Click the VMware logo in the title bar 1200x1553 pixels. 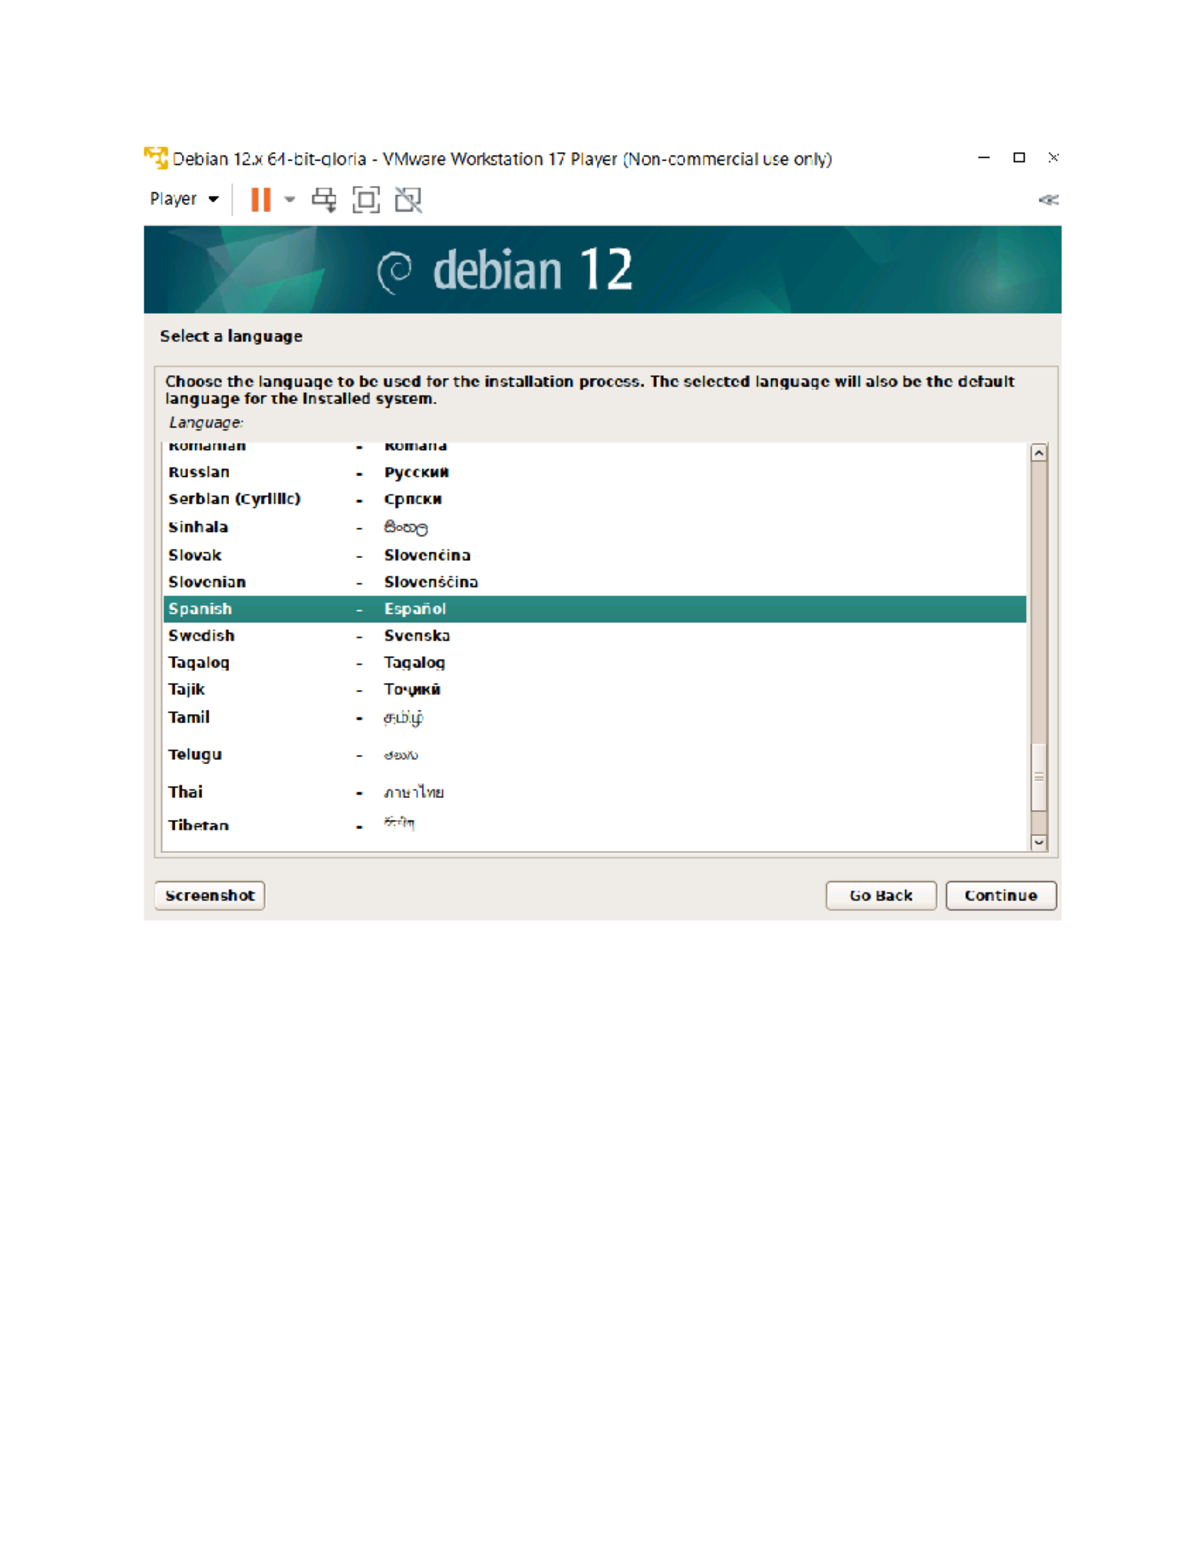click(x=155, y=156)
